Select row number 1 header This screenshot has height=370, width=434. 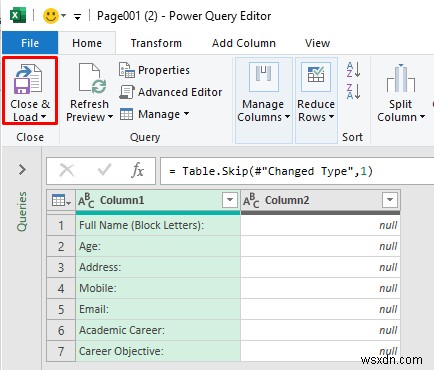61,226
